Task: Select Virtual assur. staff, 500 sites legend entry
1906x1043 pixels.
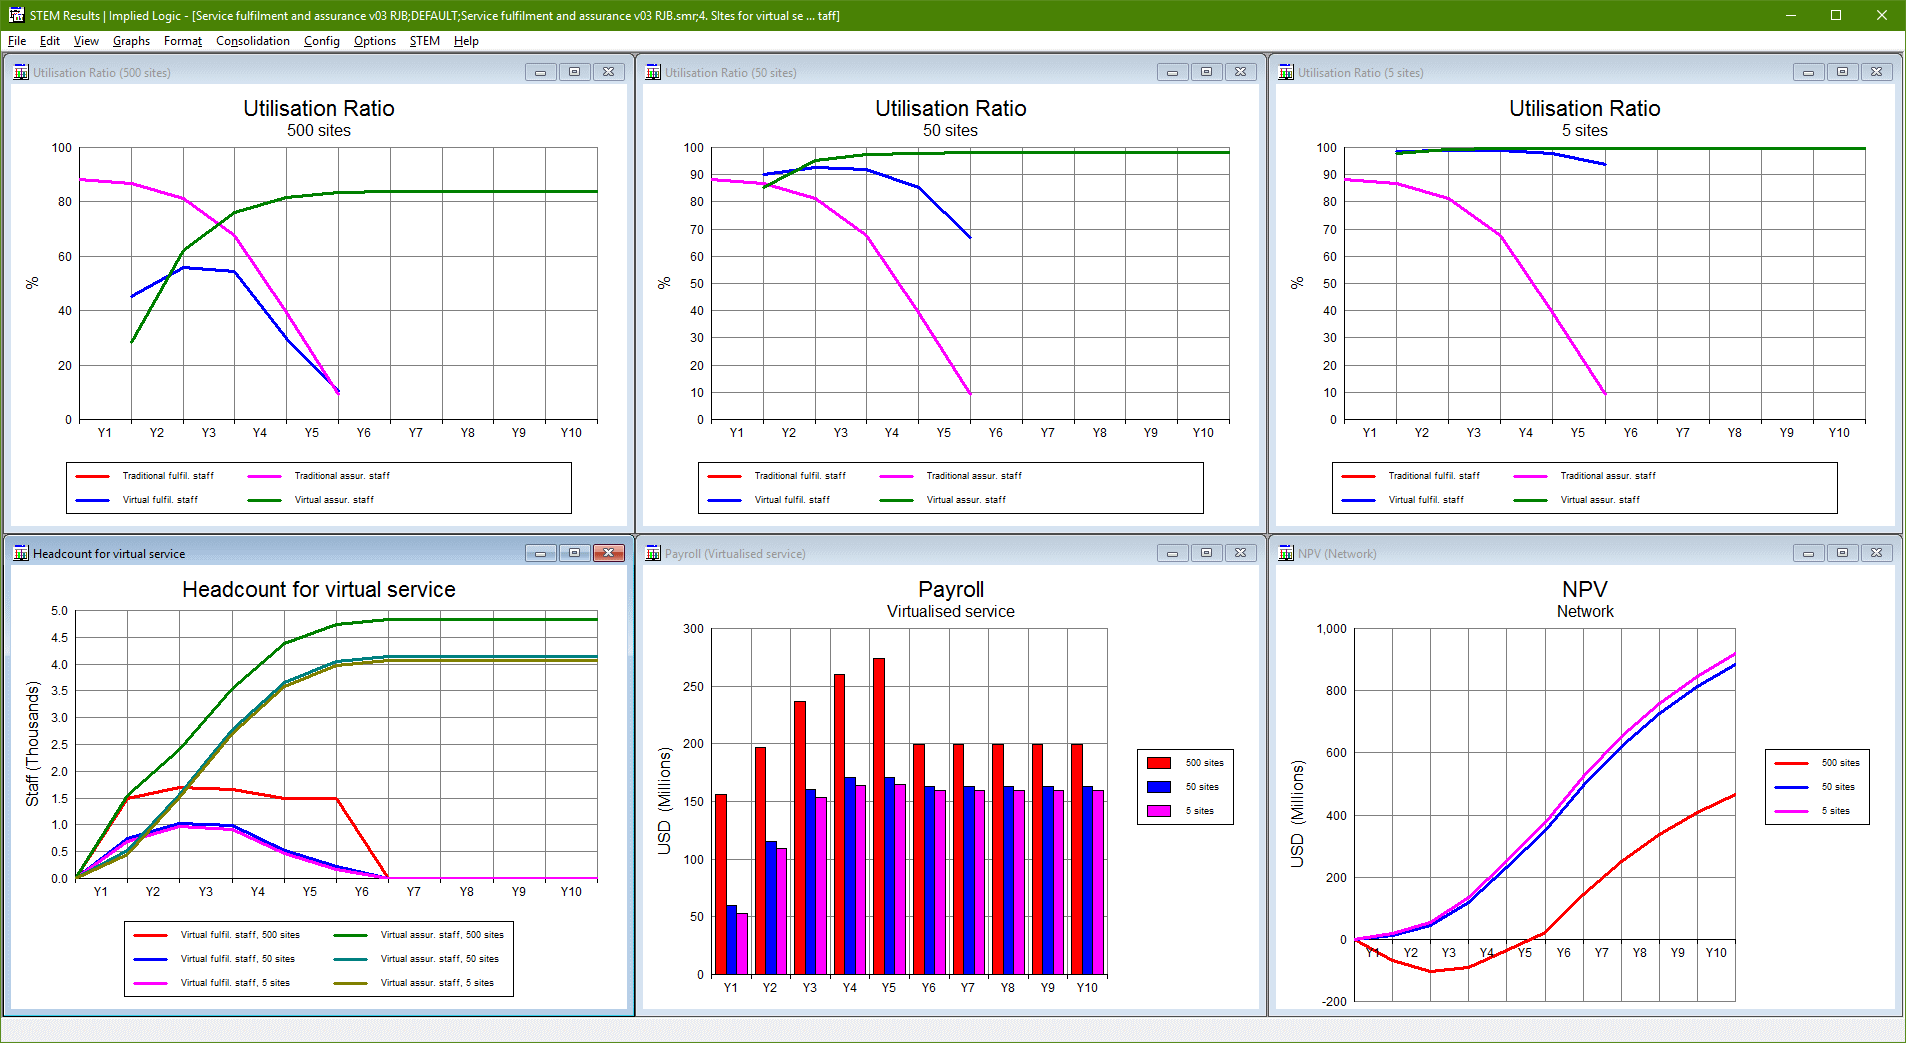Action: [x=441, y=935]
